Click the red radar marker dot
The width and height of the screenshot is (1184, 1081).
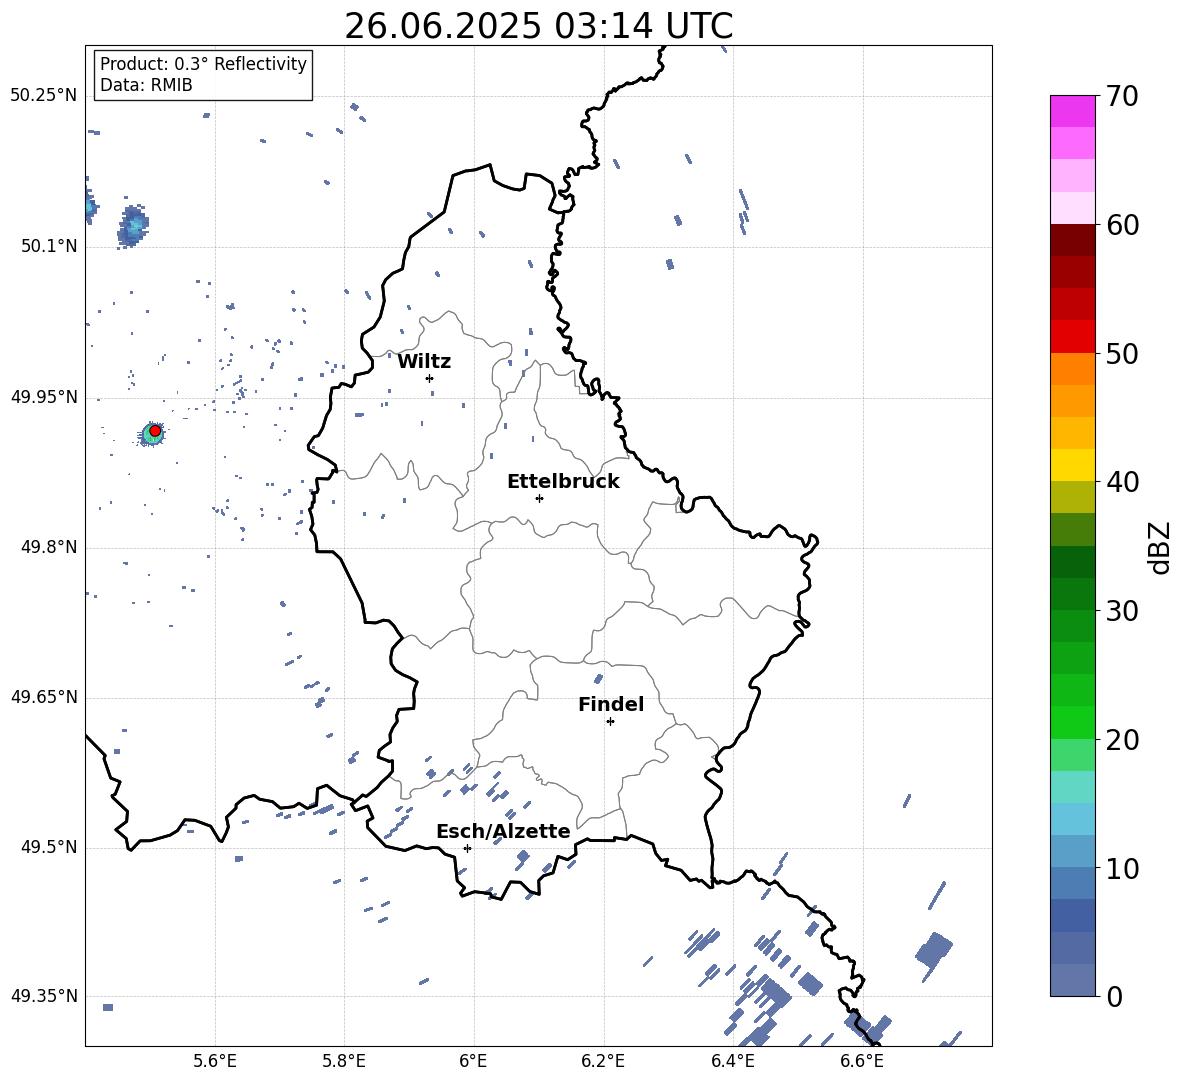[155, 430]
